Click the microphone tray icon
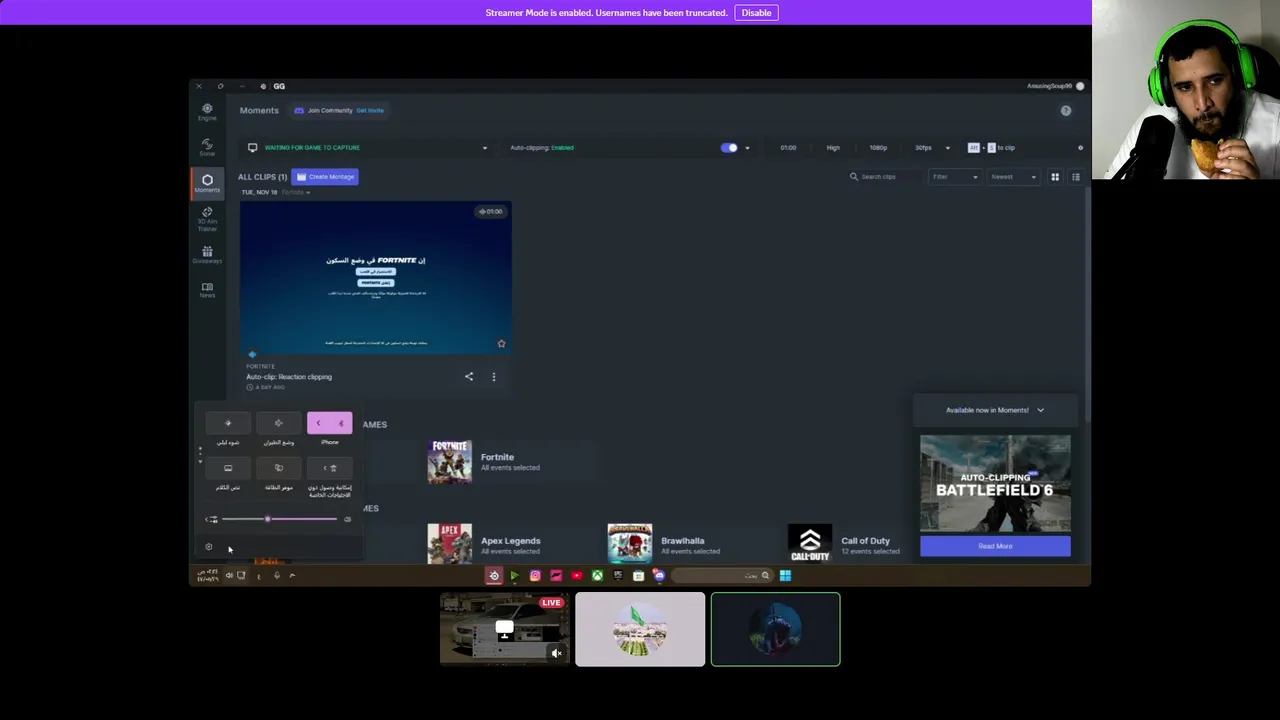Image resolution: width=1280 pixels, height=720 pixels. 277,575
